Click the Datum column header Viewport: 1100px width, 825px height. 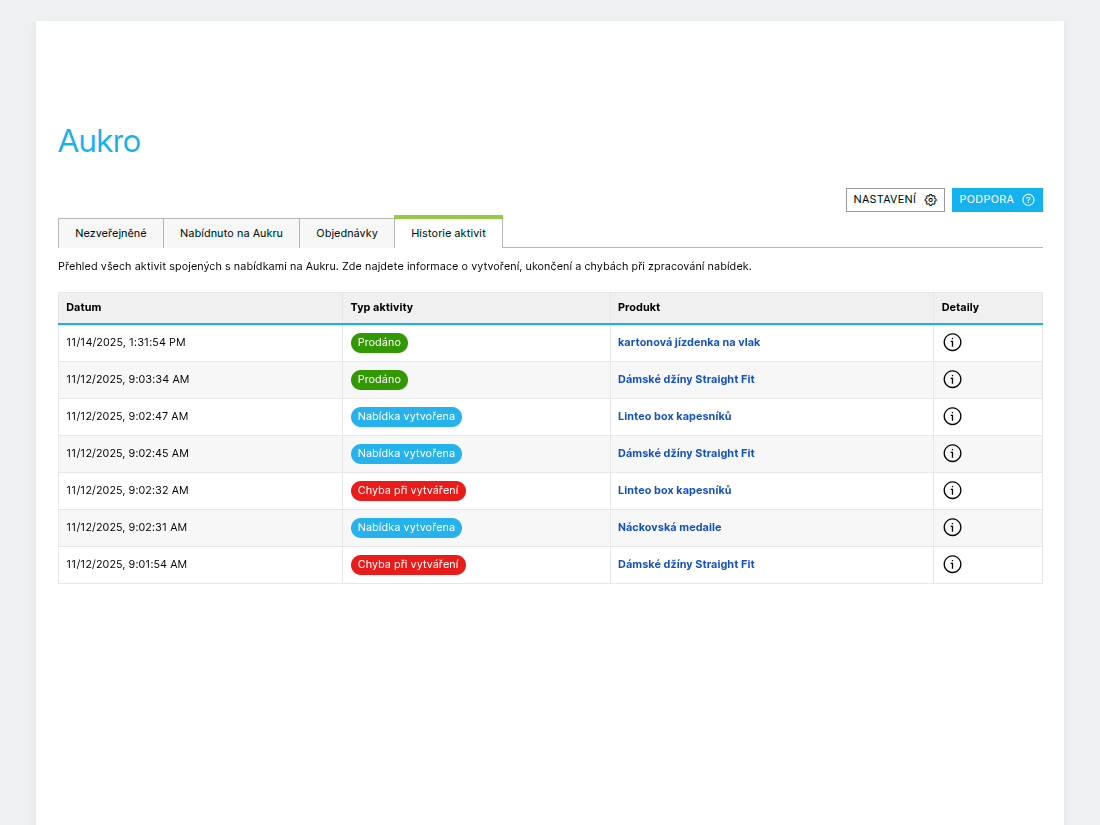[x=84, y=307]
